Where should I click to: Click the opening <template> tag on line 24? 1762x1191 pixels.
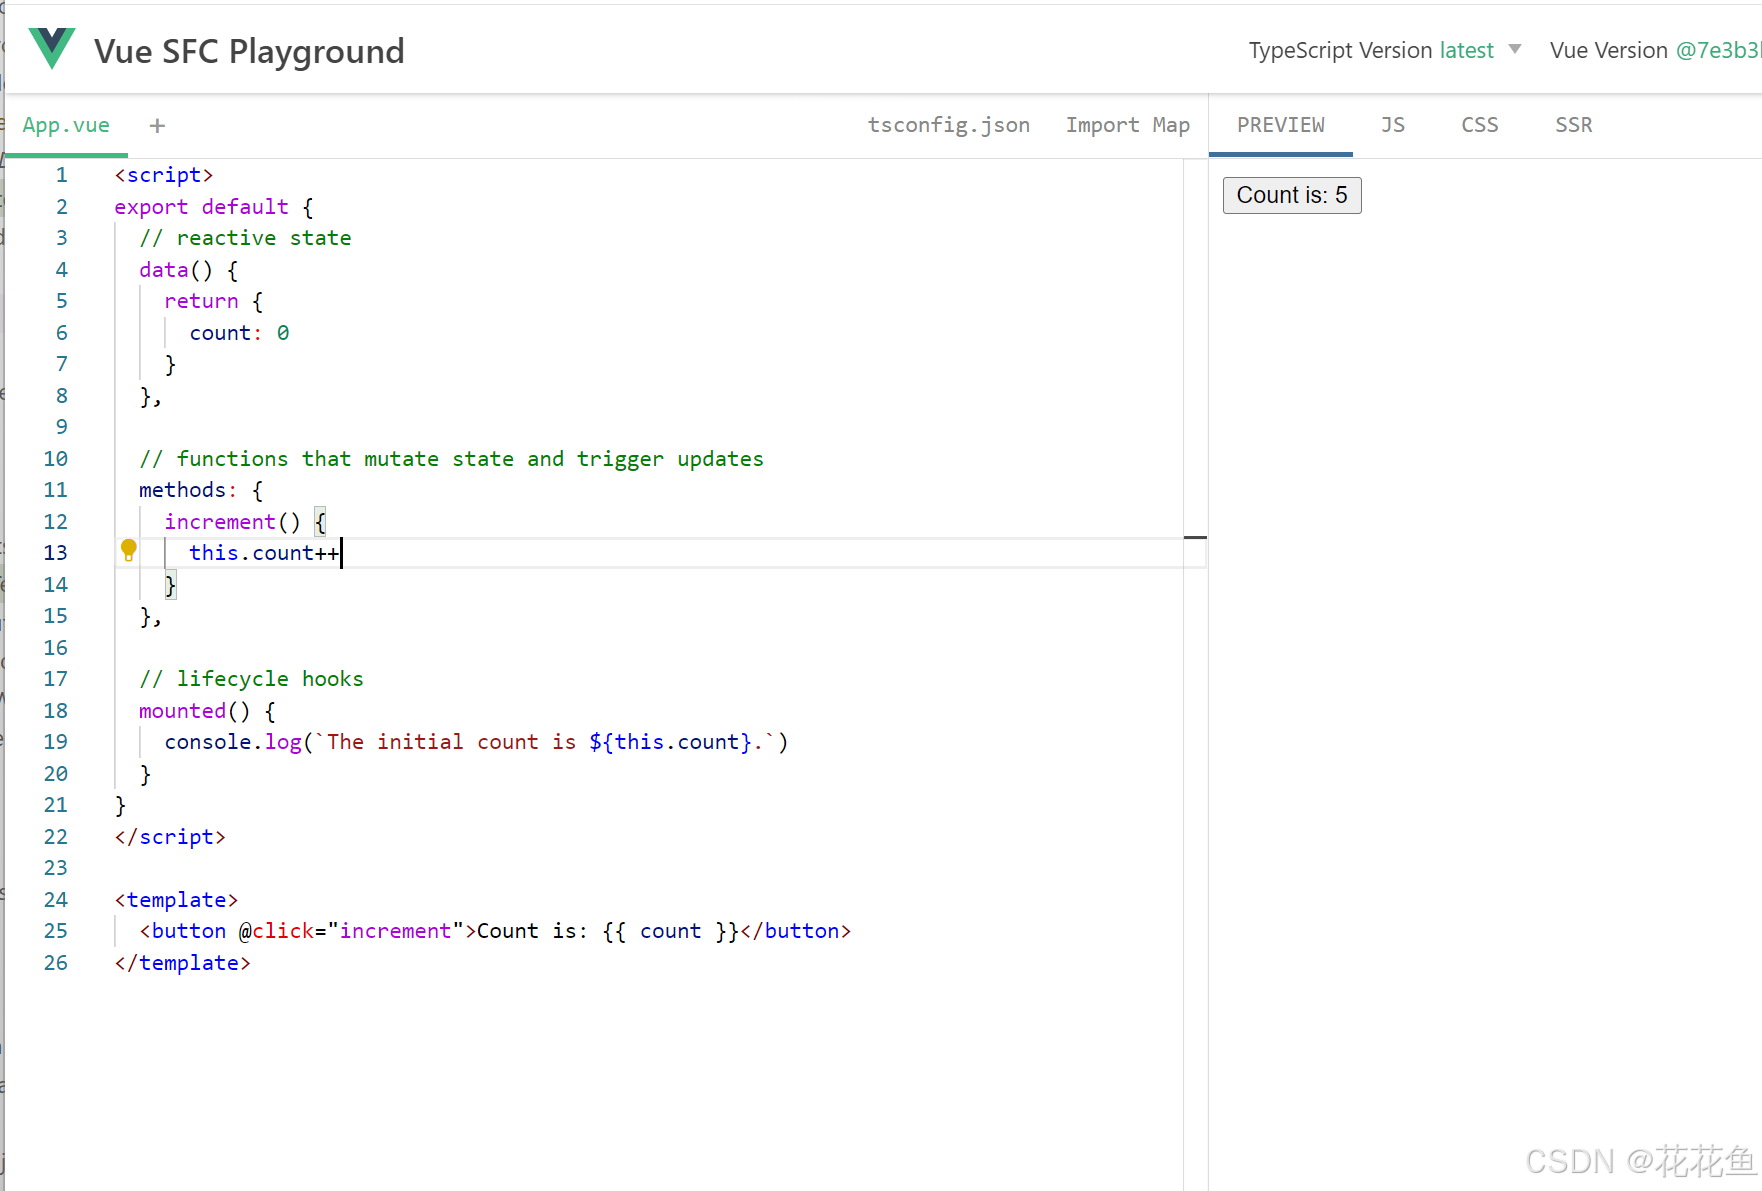[176, 900]
